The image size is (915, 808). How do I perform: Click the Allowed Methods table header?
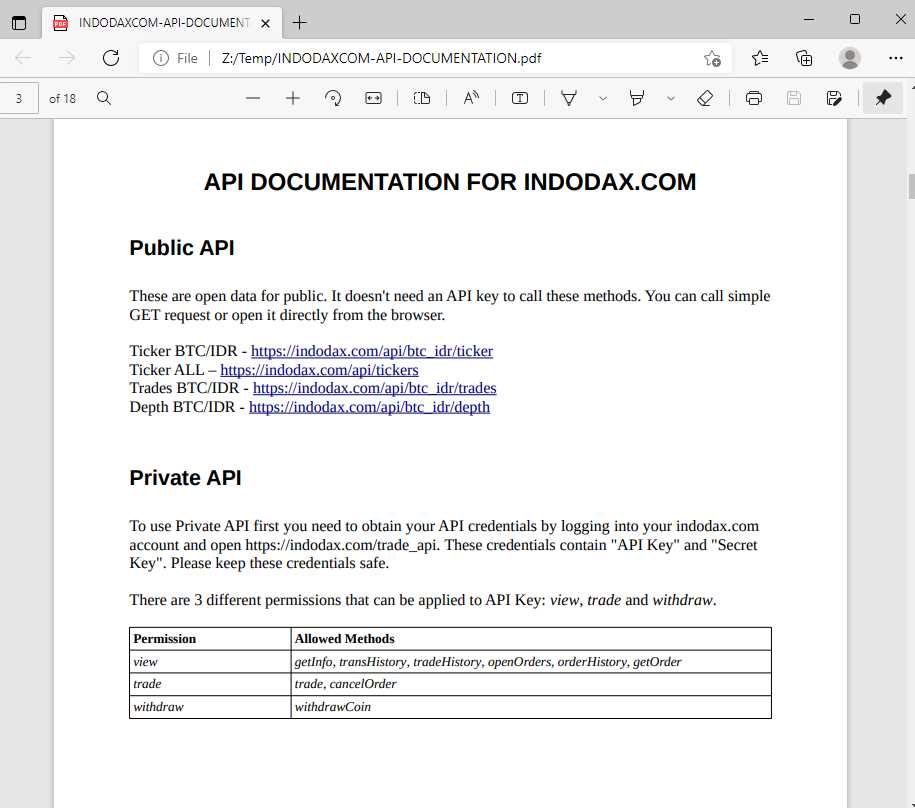[x=531, y=639]
